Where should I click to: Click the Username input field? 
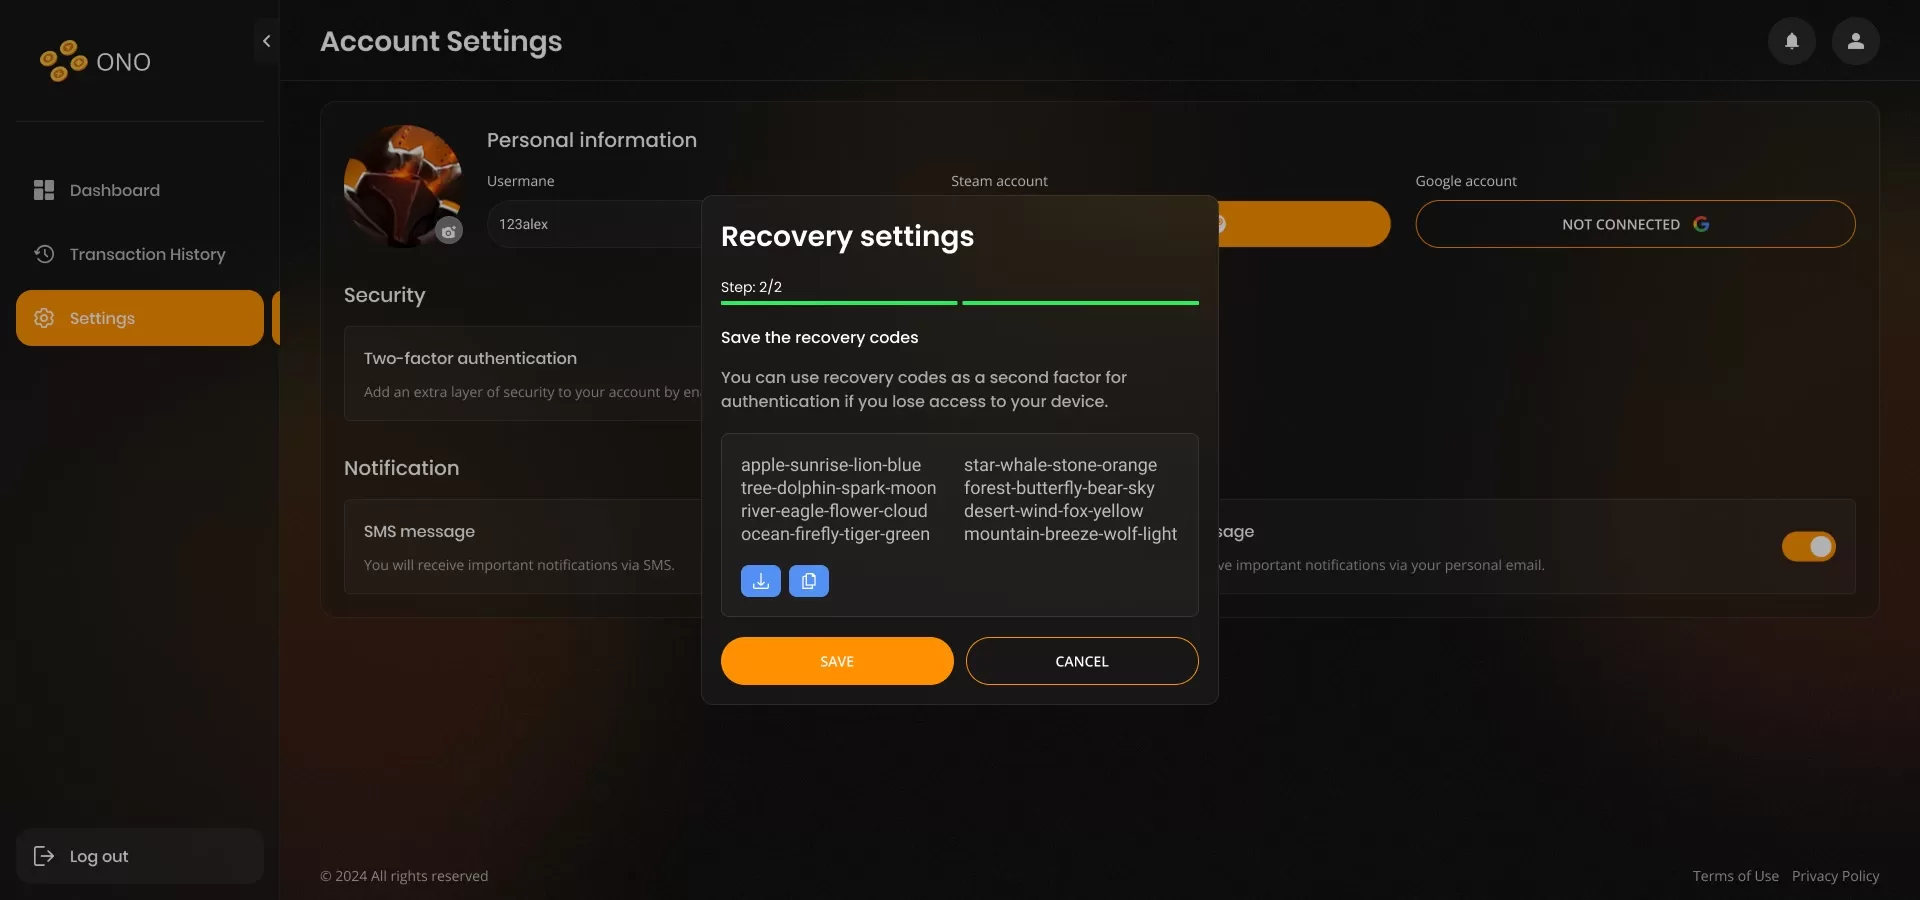596,224
